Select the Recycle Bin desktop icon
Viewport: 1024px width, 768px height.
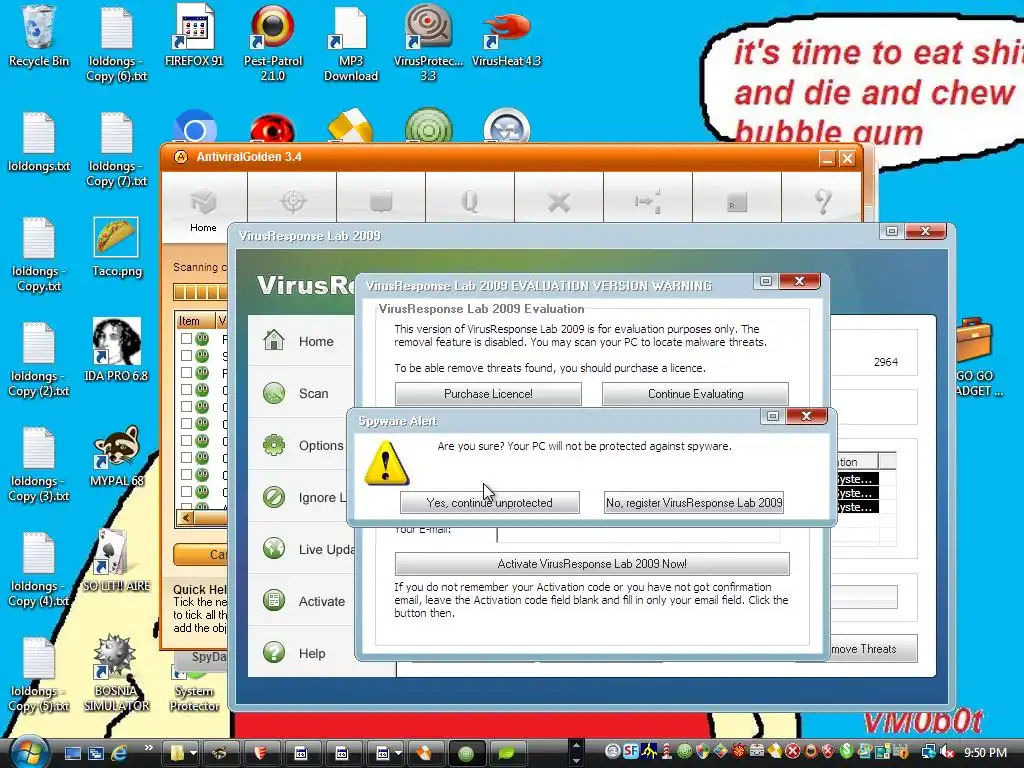pyautogui.click(x=39, y=36)
